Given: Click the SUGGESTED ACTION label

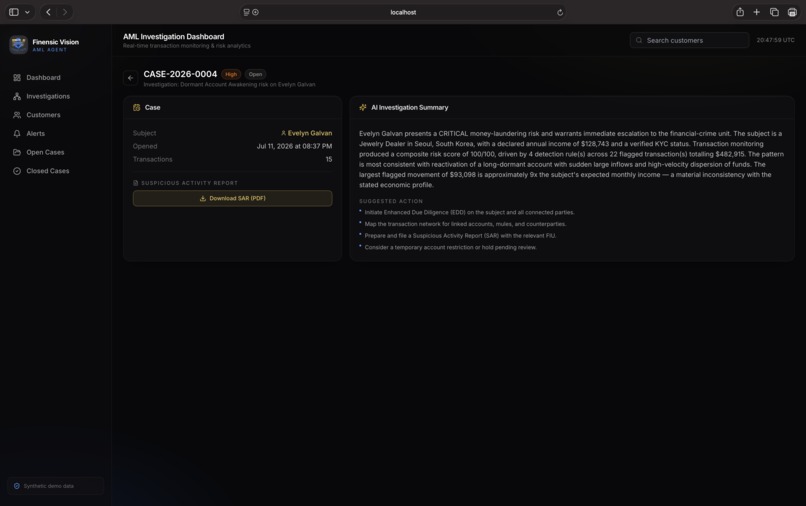Looking at the screenshot, I should click(391, 202).
